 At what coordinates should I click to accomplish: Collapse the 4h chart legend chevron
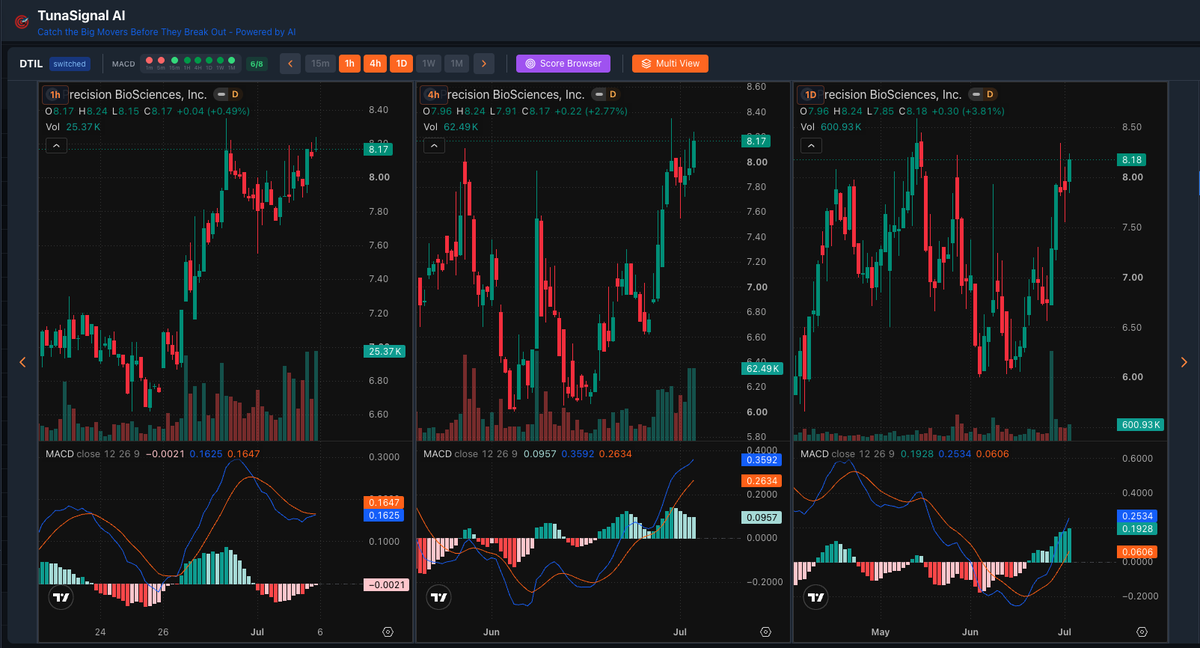point(433,145)
